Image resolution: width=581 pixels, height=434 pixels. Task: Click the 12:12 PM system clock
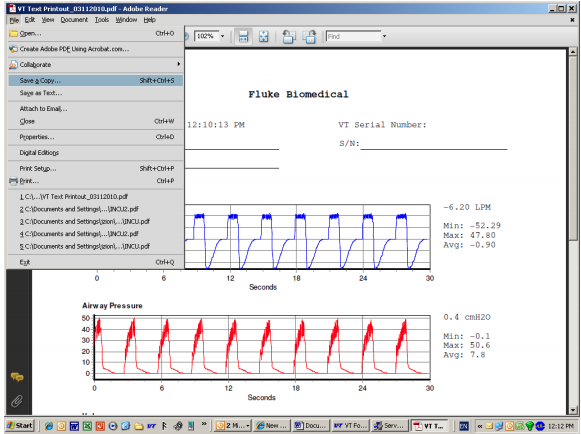pos(561,426)
